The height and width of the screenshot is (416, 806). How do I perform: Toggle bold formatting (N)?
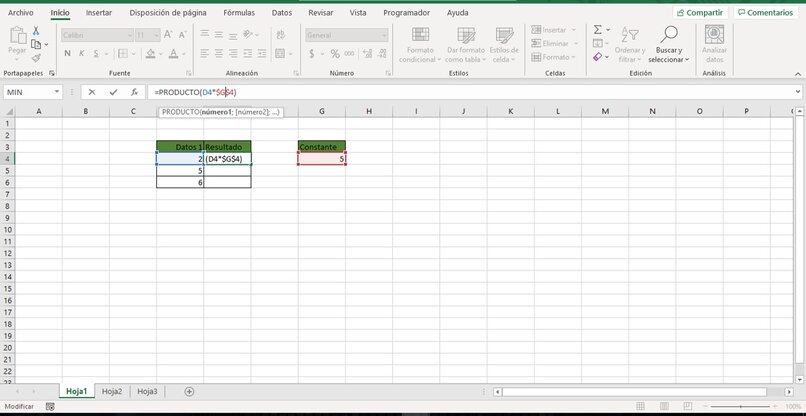tap(66, 54)
